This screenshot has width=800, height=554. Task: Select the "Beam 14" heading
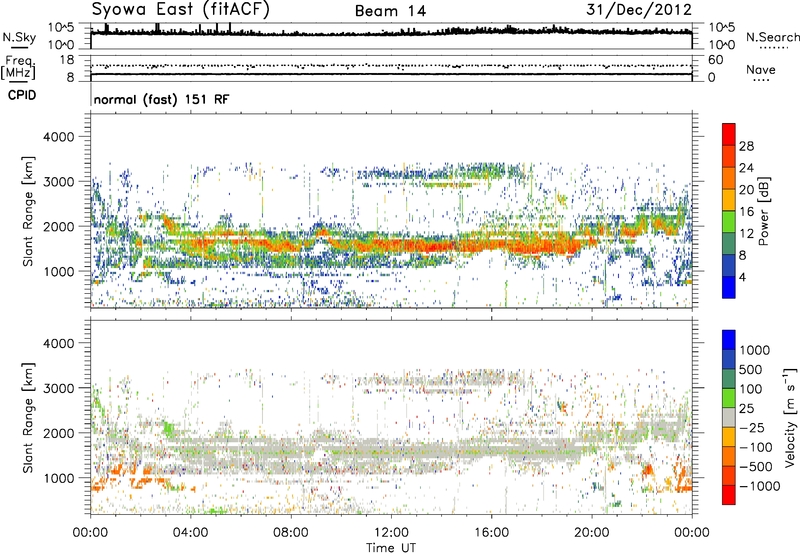click(x=390, y=11)
